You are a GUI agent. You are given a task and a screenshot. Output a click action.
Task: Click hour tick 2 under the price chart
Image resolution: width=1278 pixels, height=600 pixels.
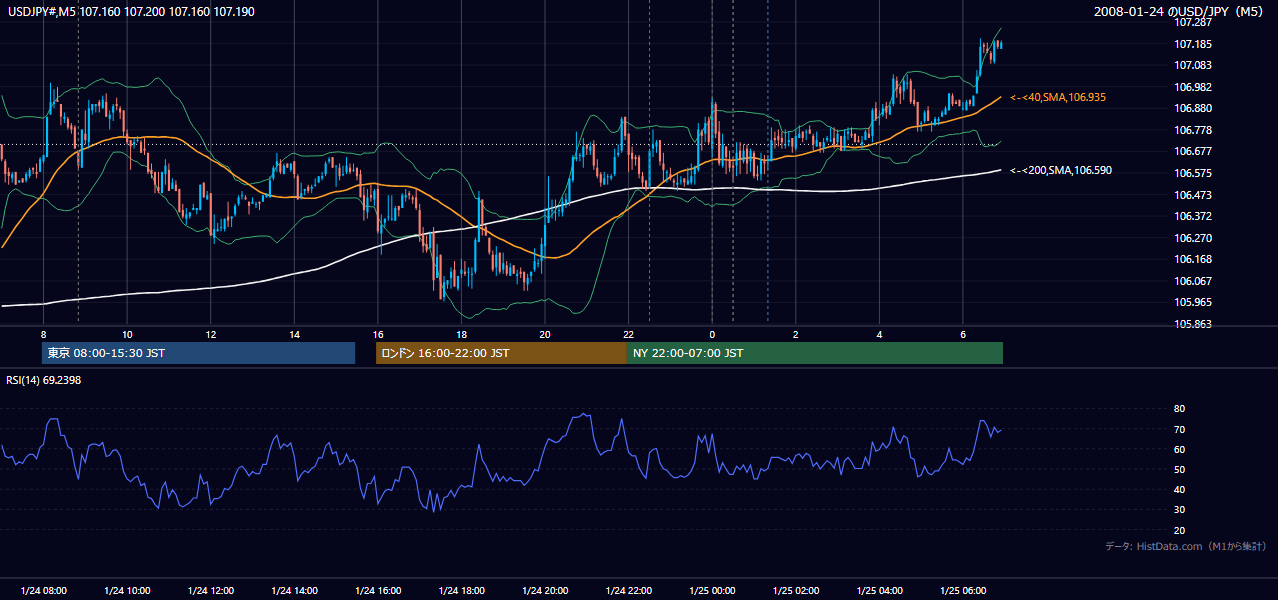click(x=796, y=334)
